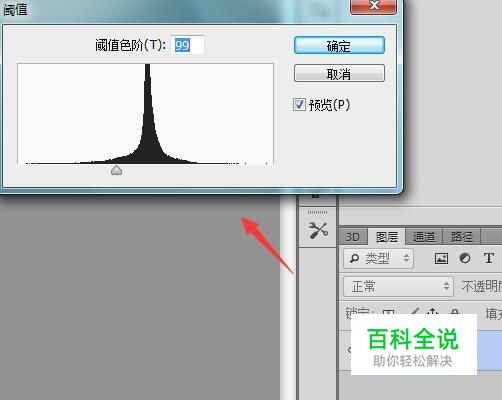Filter layers by pixel image icon
Screen dimensions: 502x400
441,258
